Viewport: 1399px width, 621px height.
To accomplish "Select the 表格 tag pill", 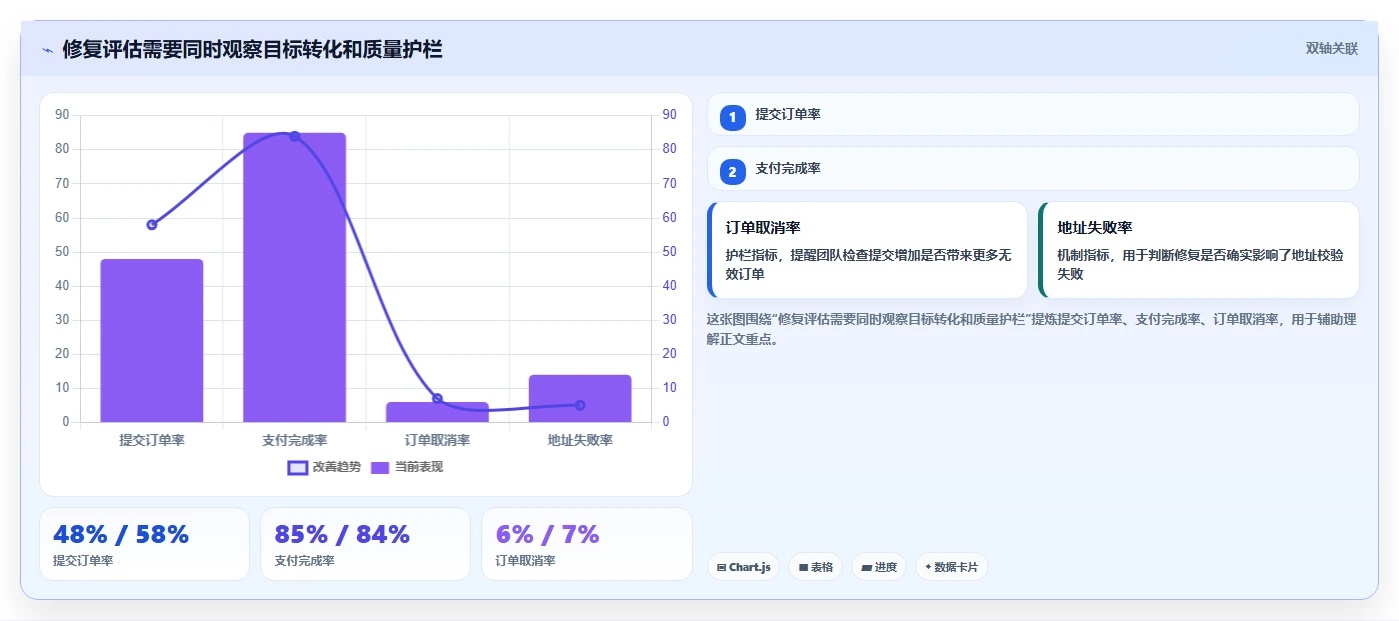I will 815,567.
